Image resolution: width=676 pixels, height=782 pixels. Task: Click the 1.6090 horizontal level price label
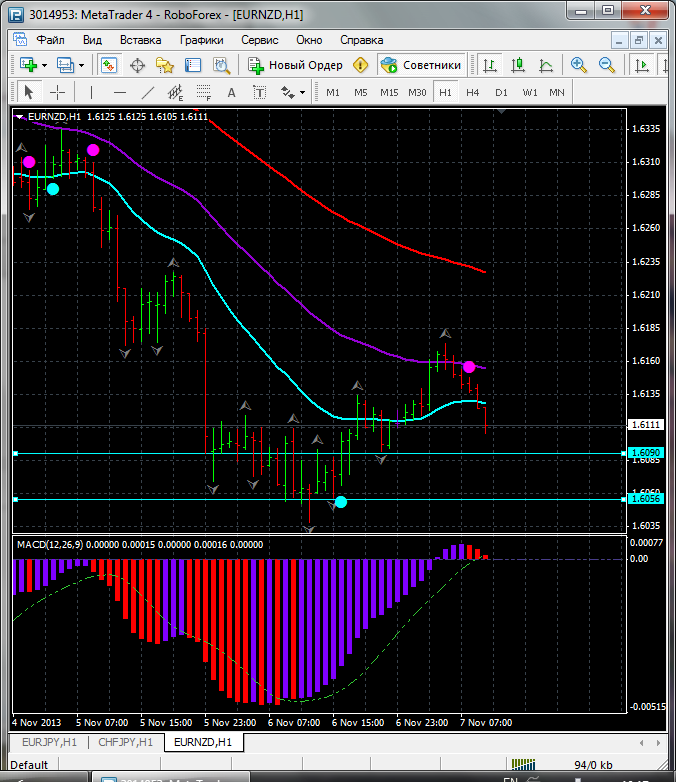(642, 453)
